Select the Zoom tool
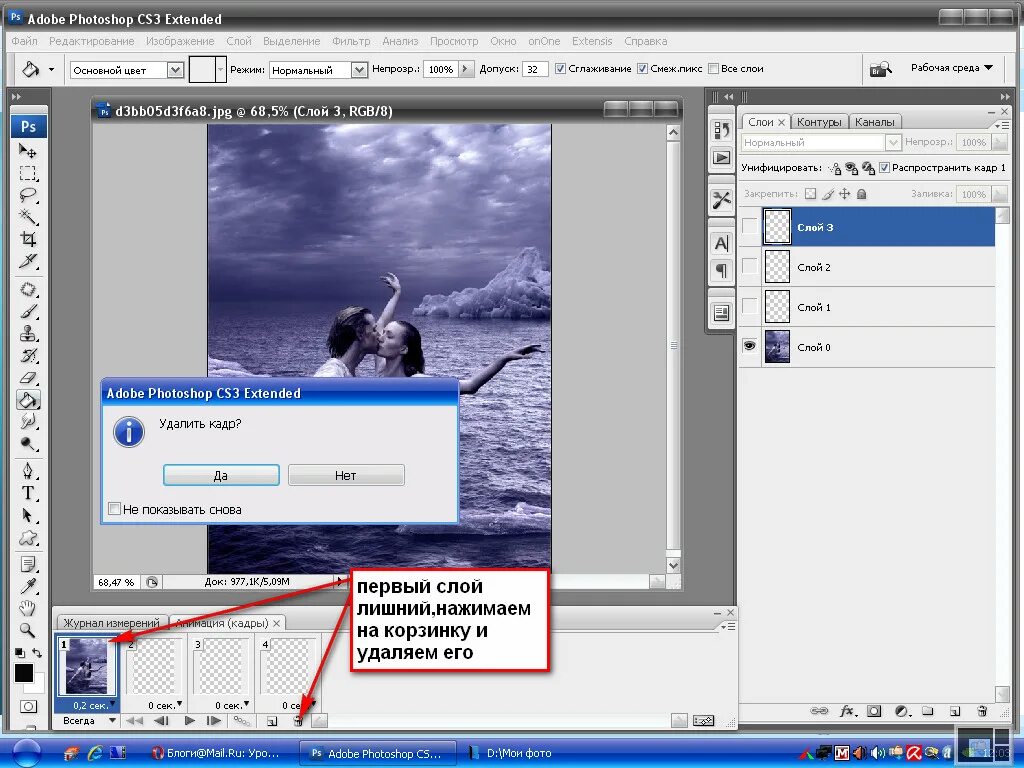Image resolution: width=1024 pixels, height=768 pixels. (x=27, y=630)
